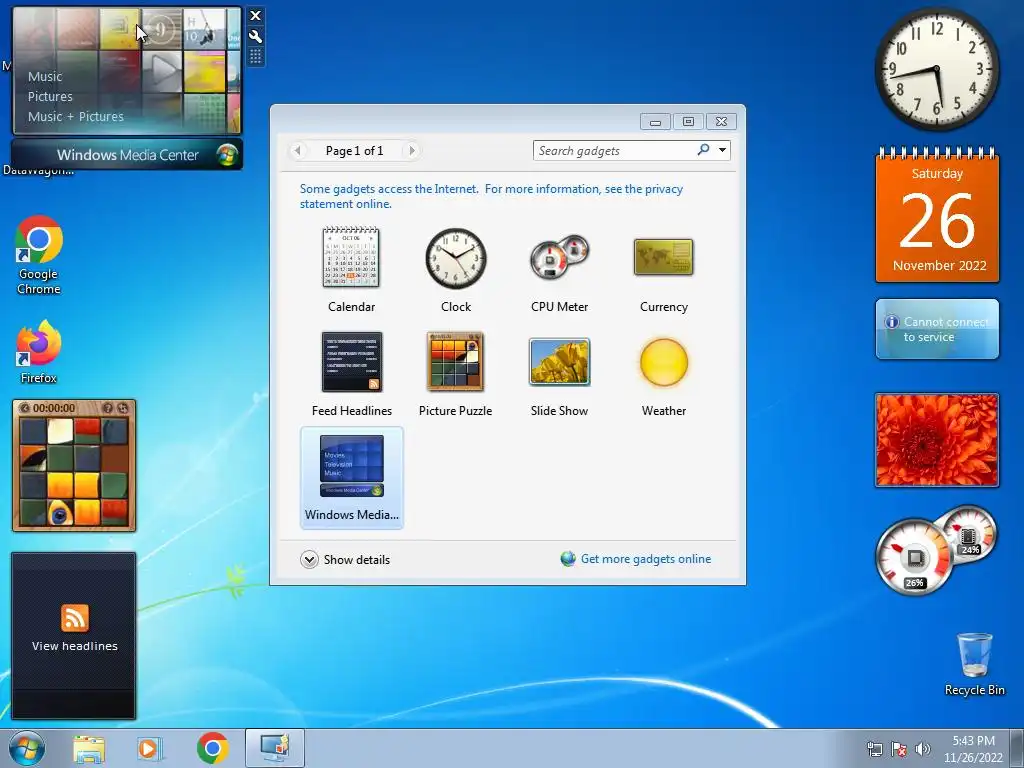Viewport: 1024px width, 768px height.
Task: Open the privacy statement online link
Action: click(x=492, y=196)
